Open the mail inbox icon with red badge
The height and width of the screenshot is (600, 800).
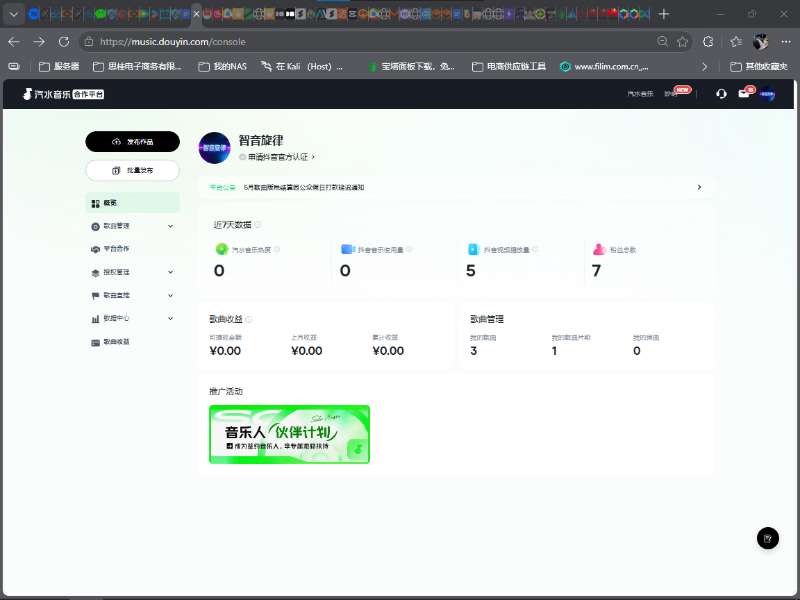(745, 93)
